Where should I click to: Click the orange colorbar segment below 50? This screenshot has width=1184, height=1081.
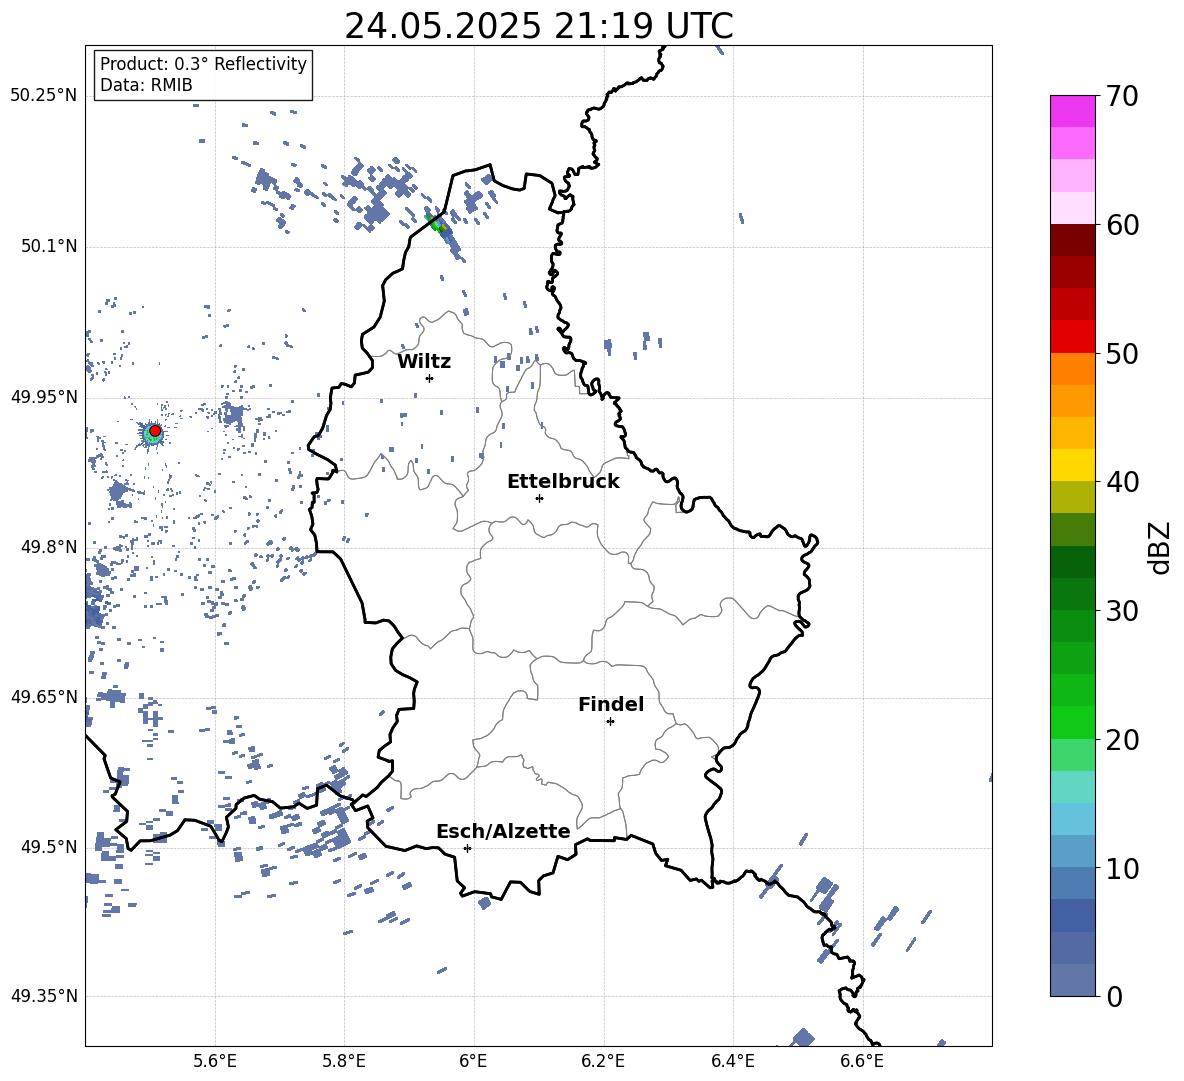tap(1072, 368)
